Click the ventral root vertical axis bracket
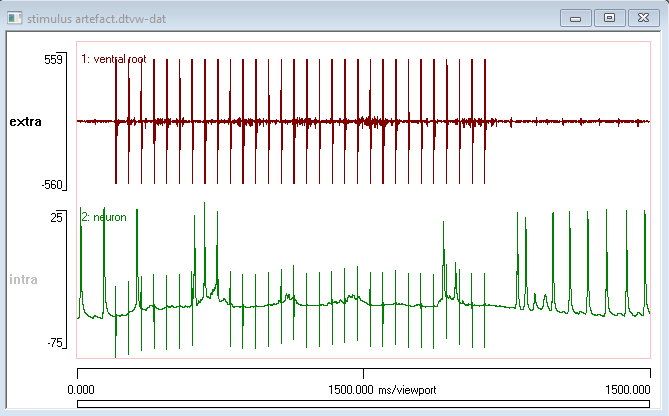The width and height of the screenshot is (669, 416). (x=64, y=122)
